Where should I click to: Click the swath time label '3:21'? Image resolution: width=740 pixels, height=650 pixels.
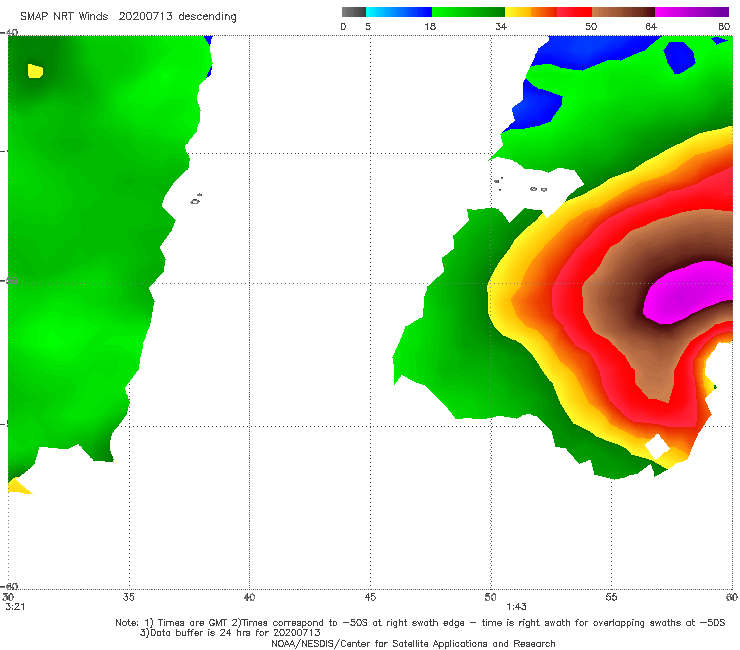point(15,607)
